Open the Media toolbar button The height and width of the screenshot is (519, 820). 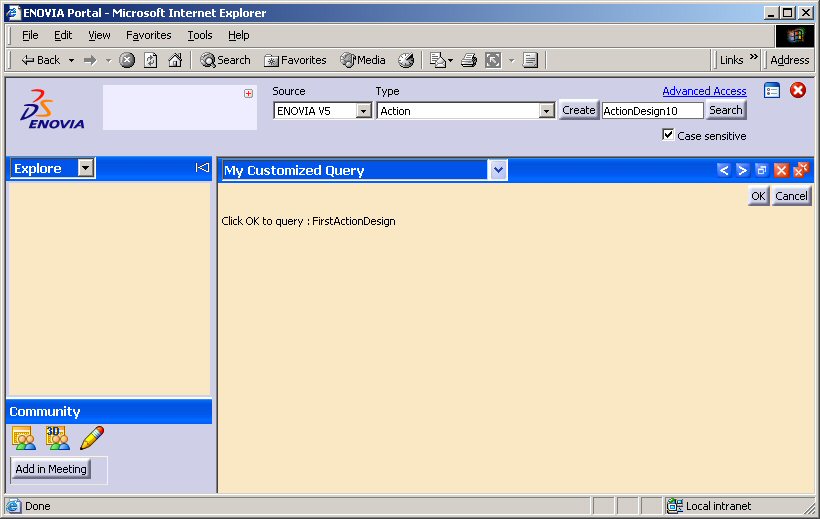pyautogui.click(x=362, y=60)
